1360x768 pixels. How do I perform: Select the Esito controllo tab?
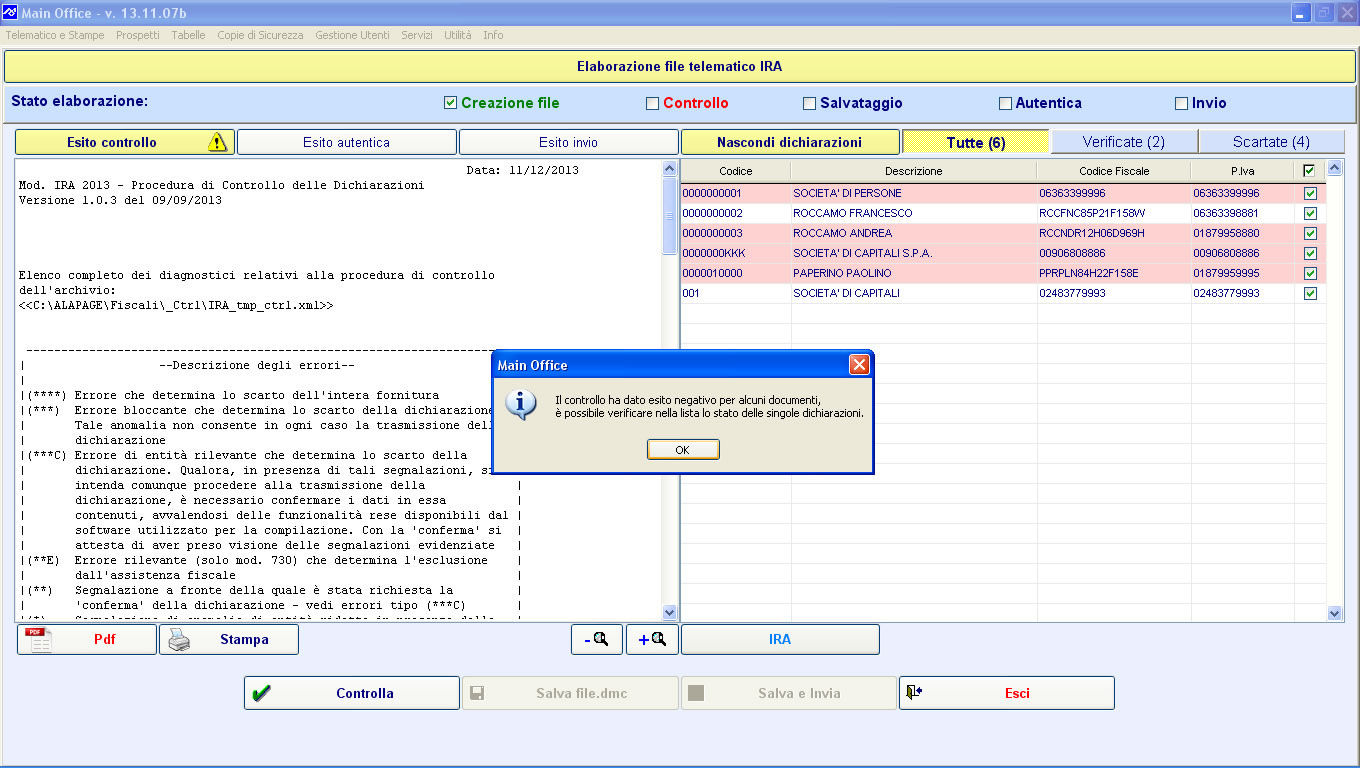(124, 142)
